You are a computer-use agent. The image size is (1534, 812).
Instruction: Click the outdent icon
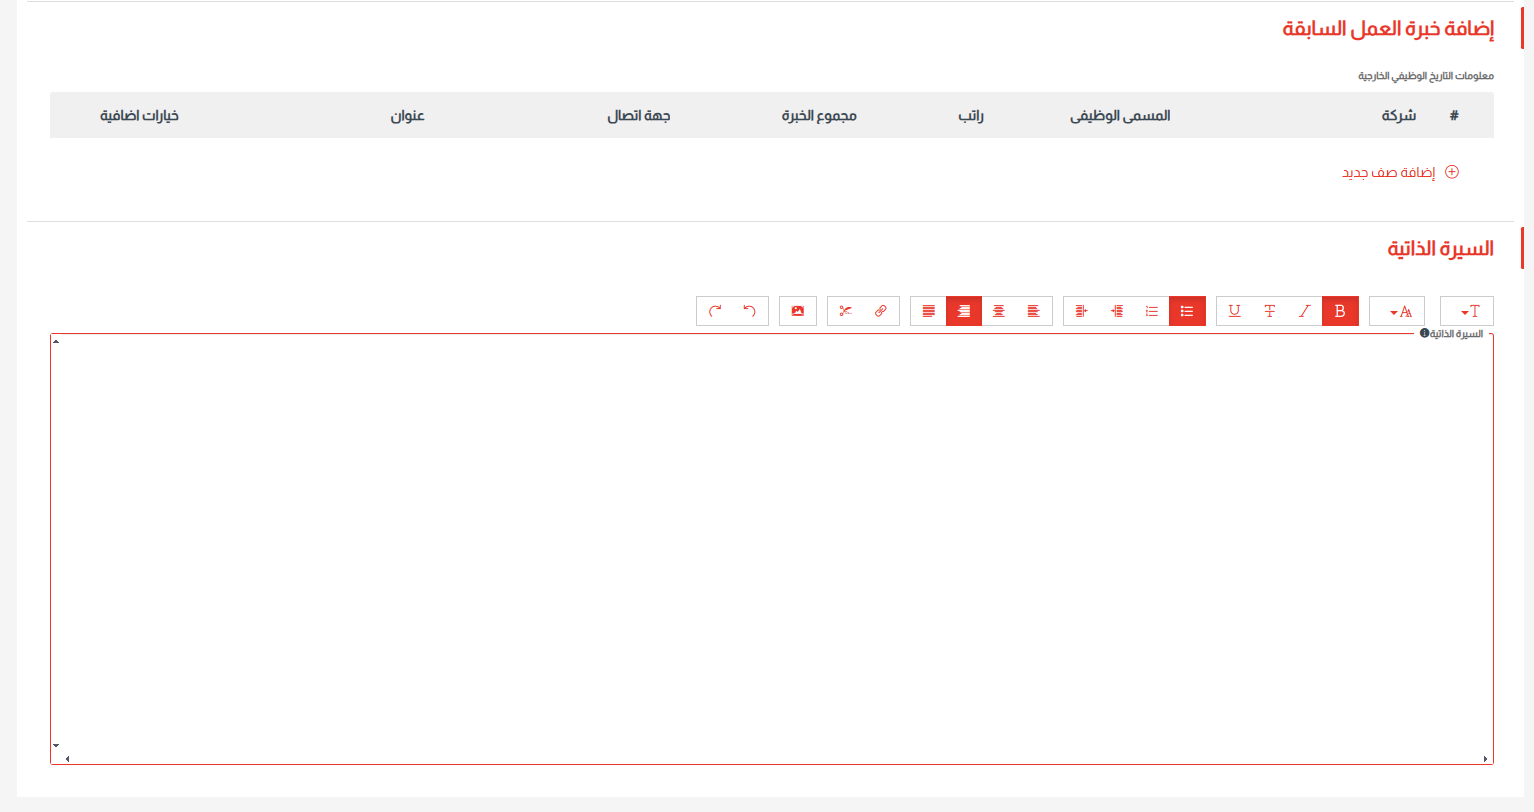(1117, 311)
